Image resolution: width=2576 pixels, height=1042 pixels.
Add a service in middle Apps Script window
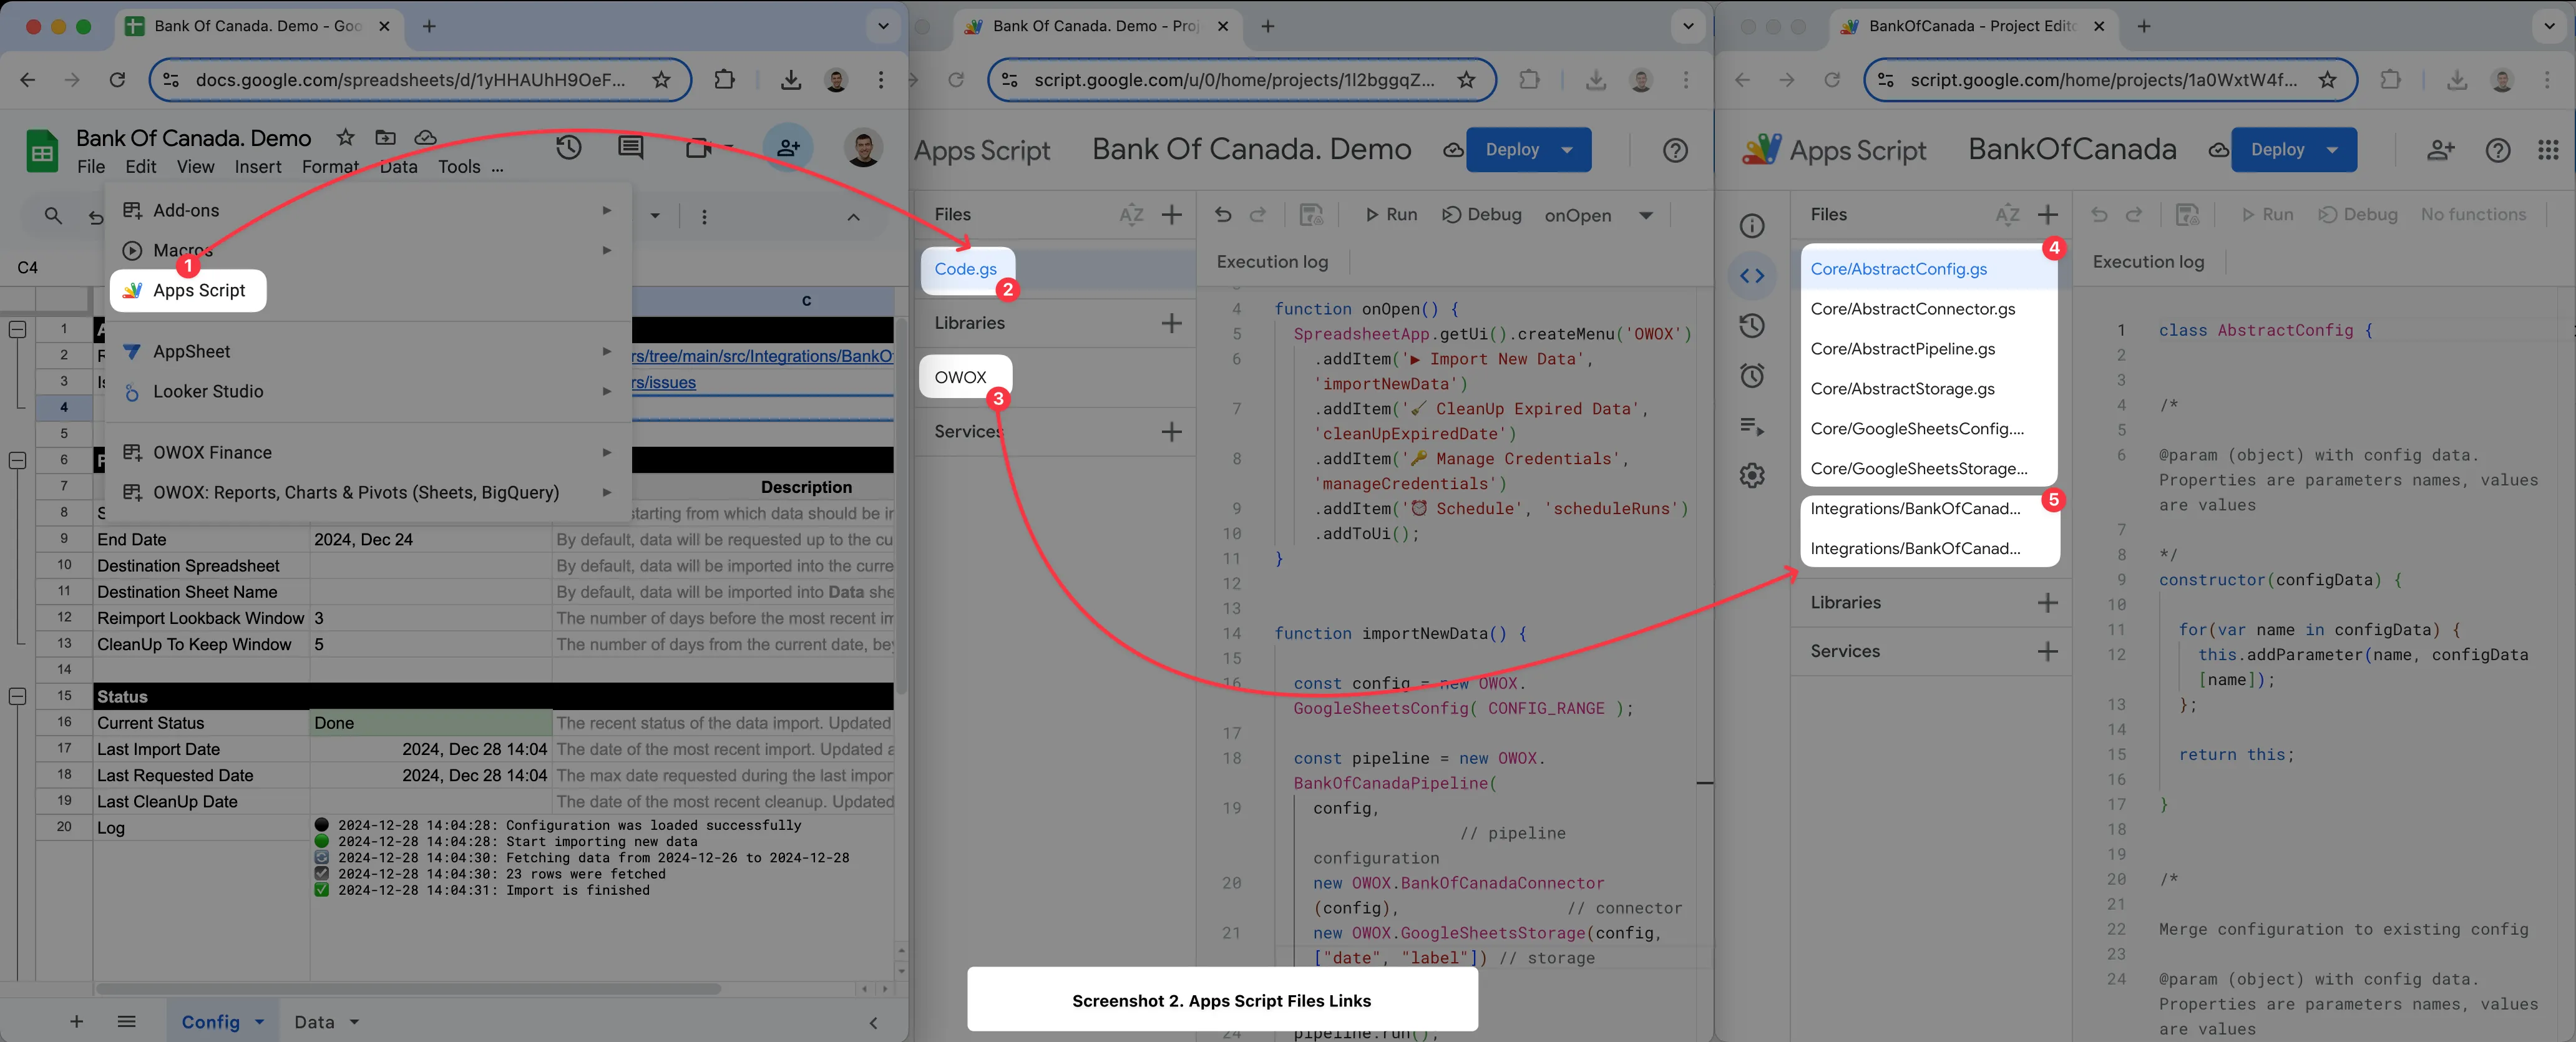(x=1172, y=432)
